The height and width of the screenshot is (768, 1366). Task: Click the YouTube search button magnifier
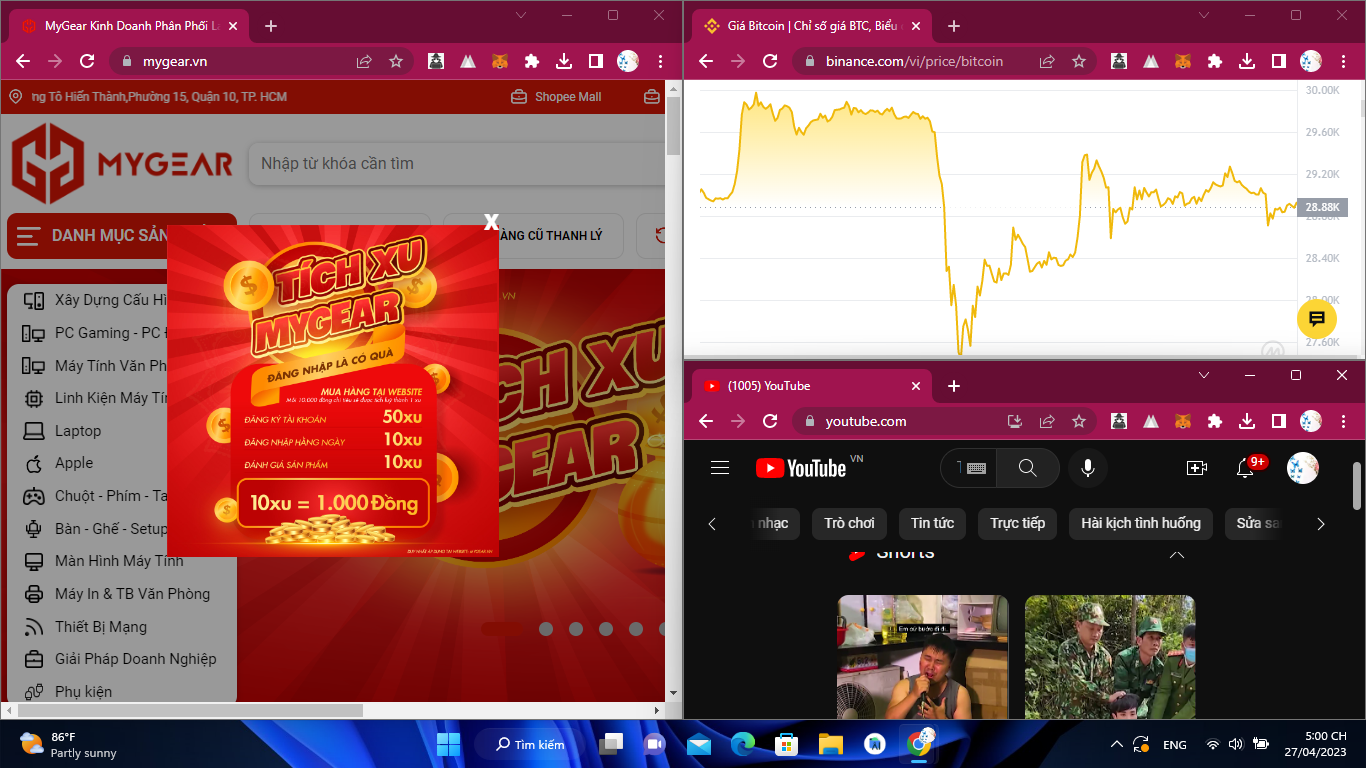click(x=1027, y=467)
